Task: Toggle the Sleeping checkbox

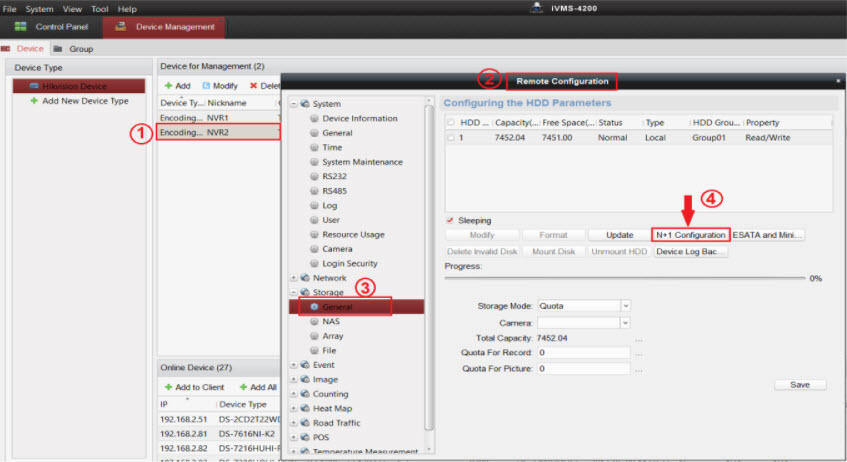Action: [450, 220]
